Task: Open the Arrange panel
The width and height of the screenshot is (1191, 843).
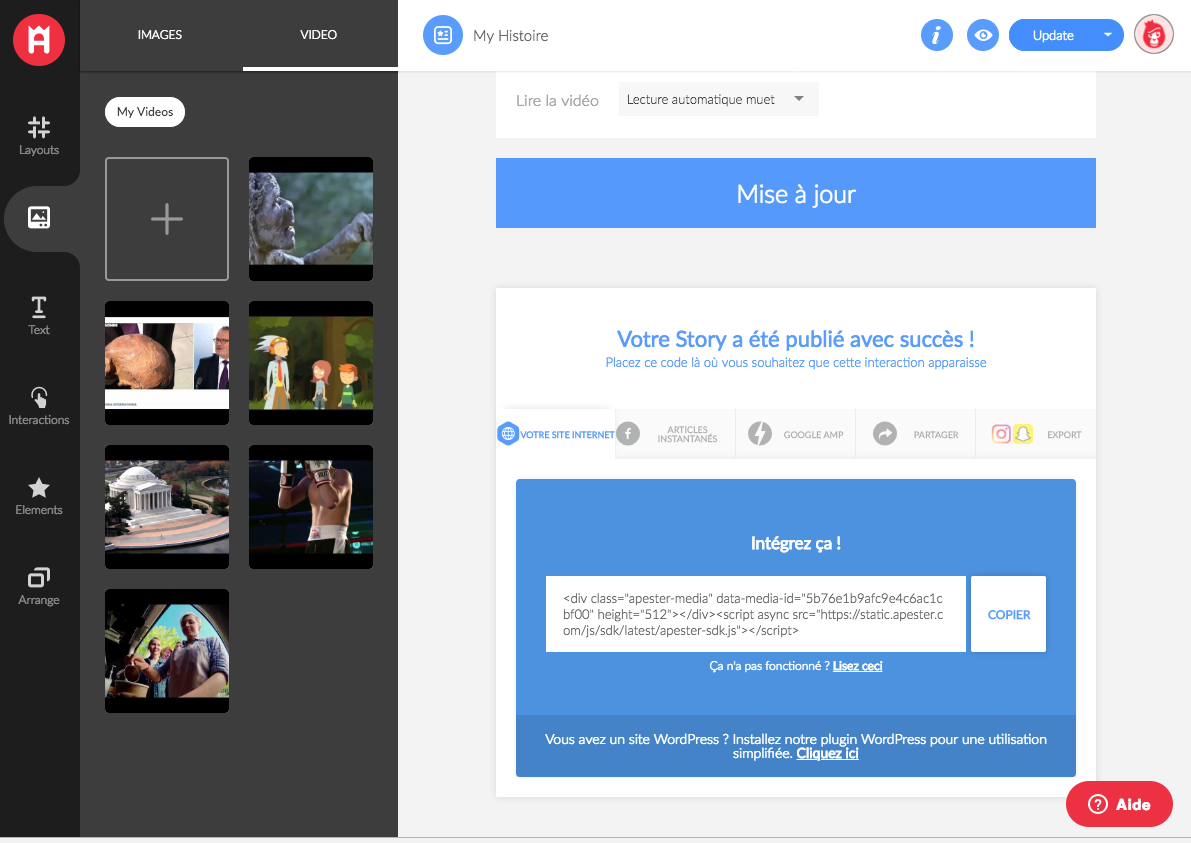Action: click(39, 586)
